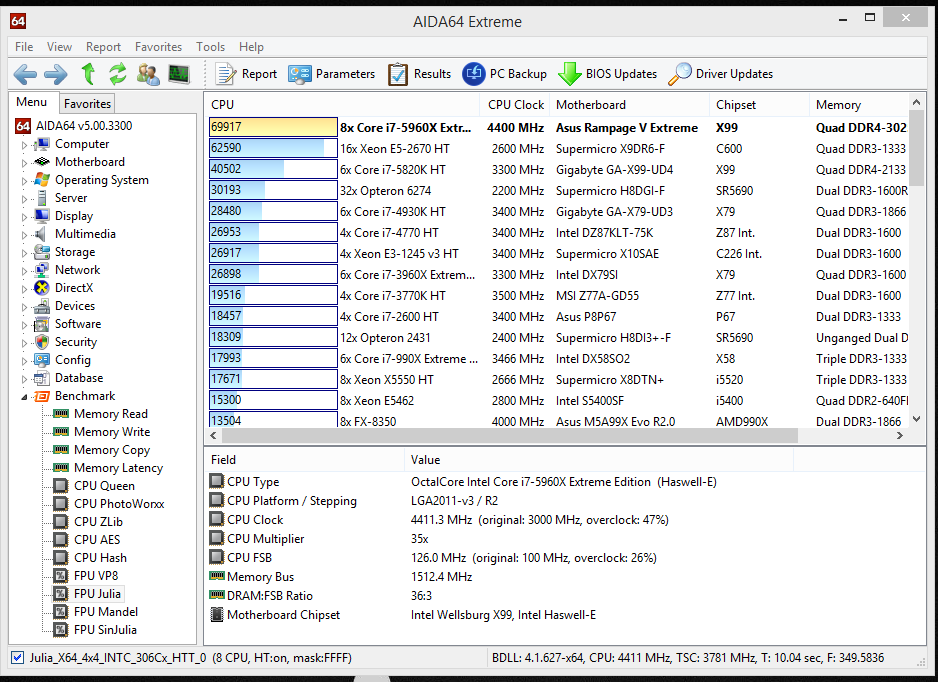Sort by the Chipset column header
Image resolution: width=938 pixels, height=682 pixels.
759,105
